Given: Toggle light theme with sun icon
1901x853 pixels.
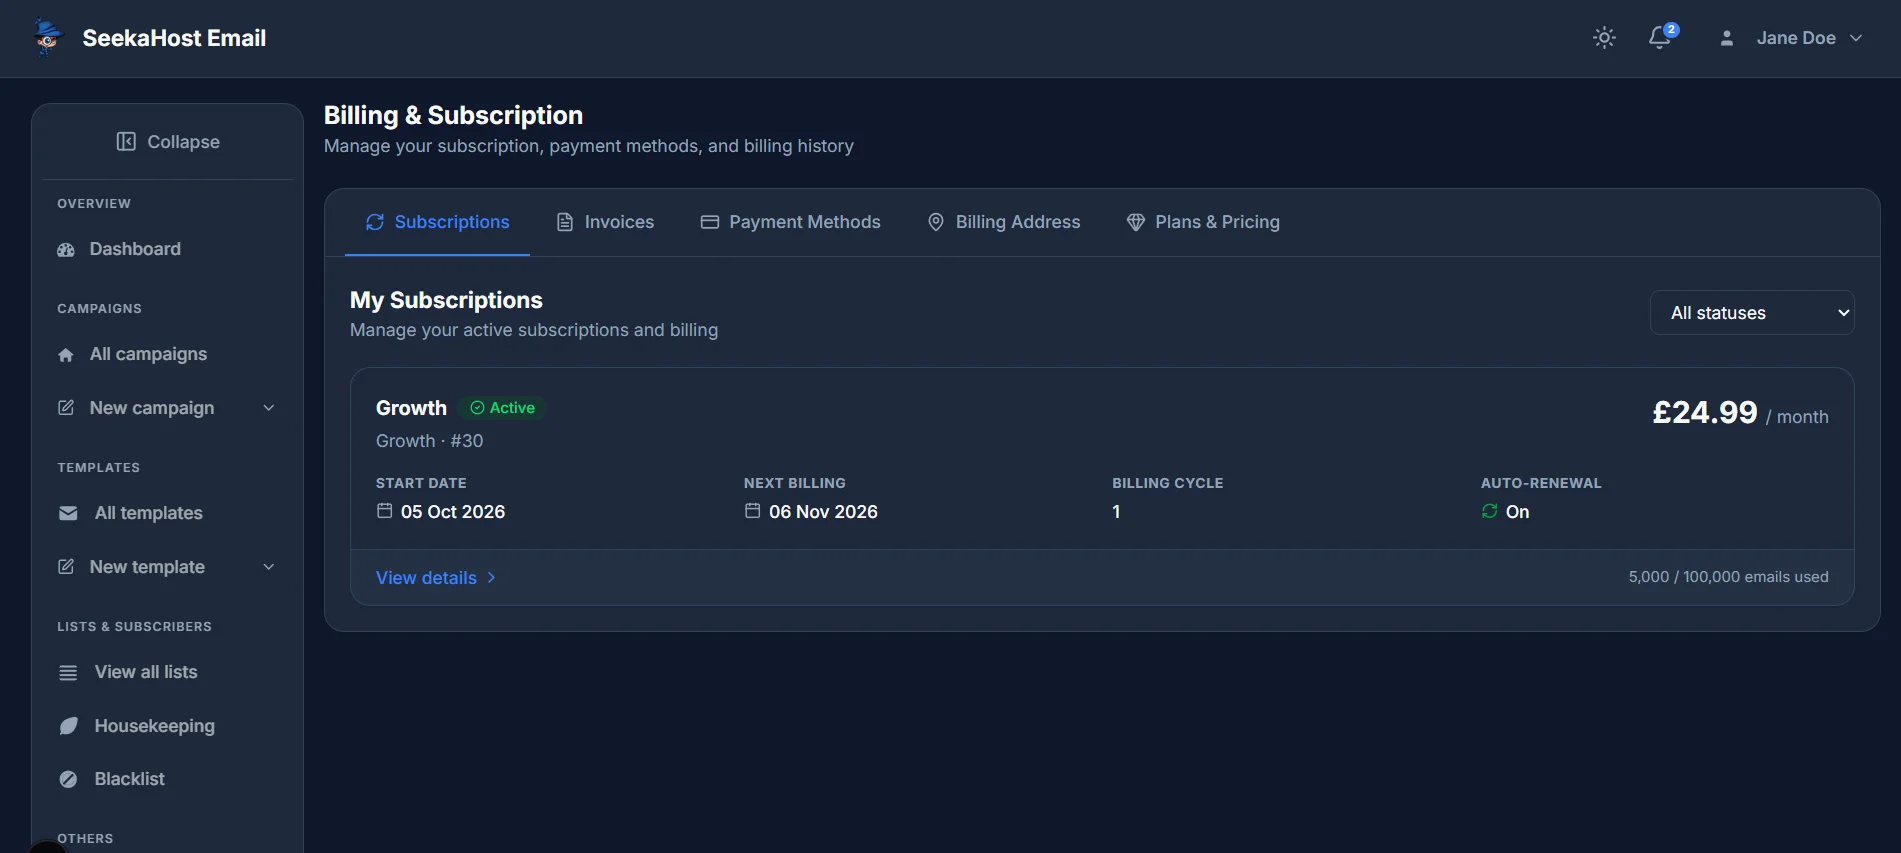Looking at the screenshot, I should coord(1604,38).
